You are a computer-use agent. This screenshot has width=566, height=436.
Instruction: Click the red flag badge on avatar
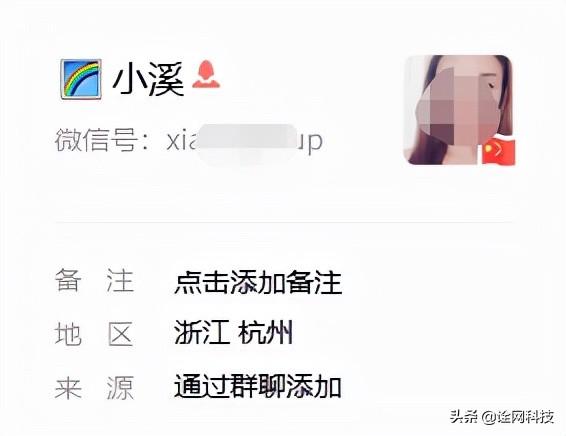click(x=499, y=150)
